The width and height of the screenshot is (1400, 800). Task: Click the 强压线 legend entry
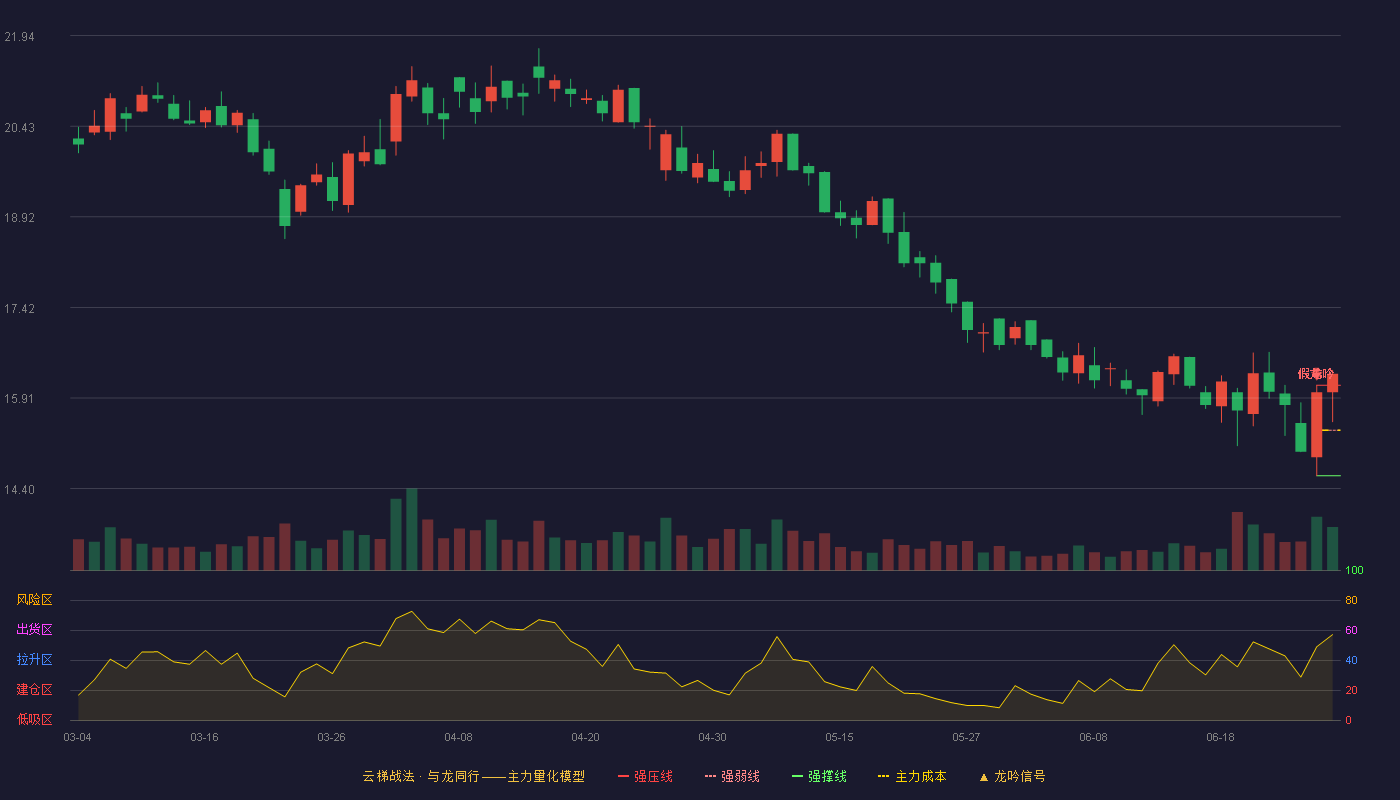click(645, 776)
